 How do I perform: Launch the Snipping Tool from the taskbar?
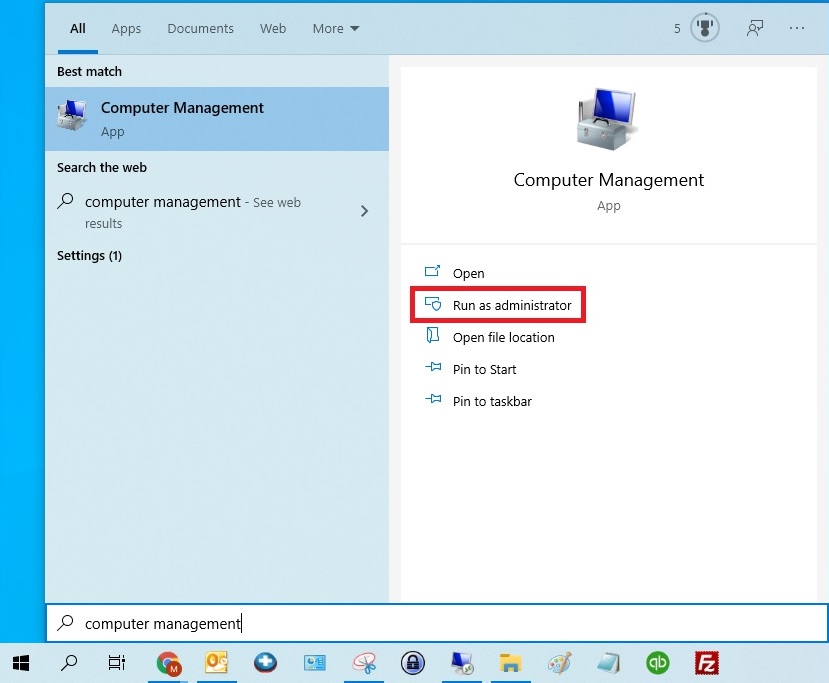click(x=364, y=663)
